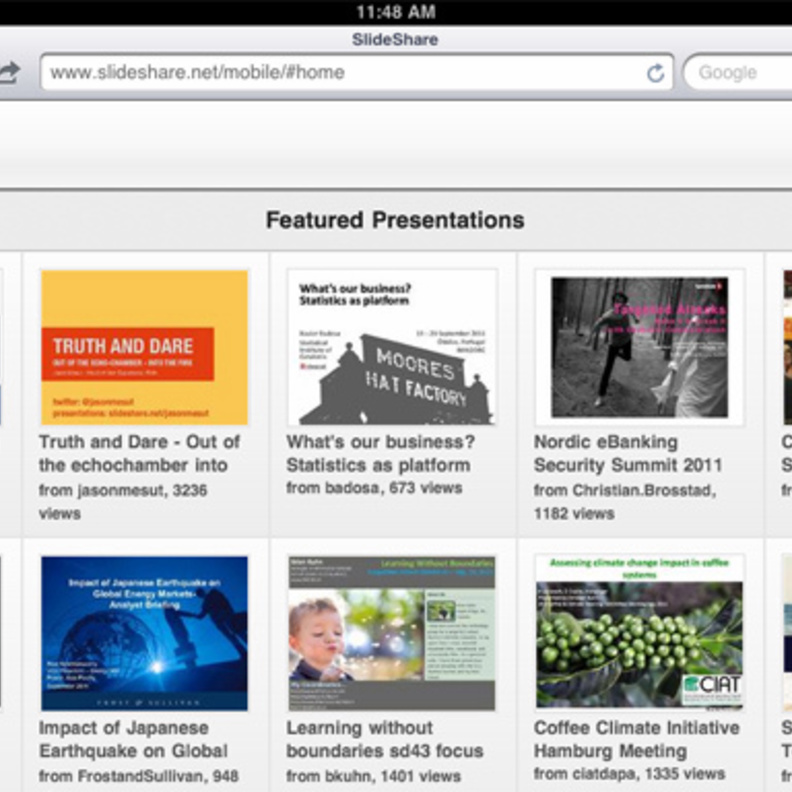This screenshot has width=792, height=792.
Task: Click the SlideShare page title text
Action: coord(395,39)
